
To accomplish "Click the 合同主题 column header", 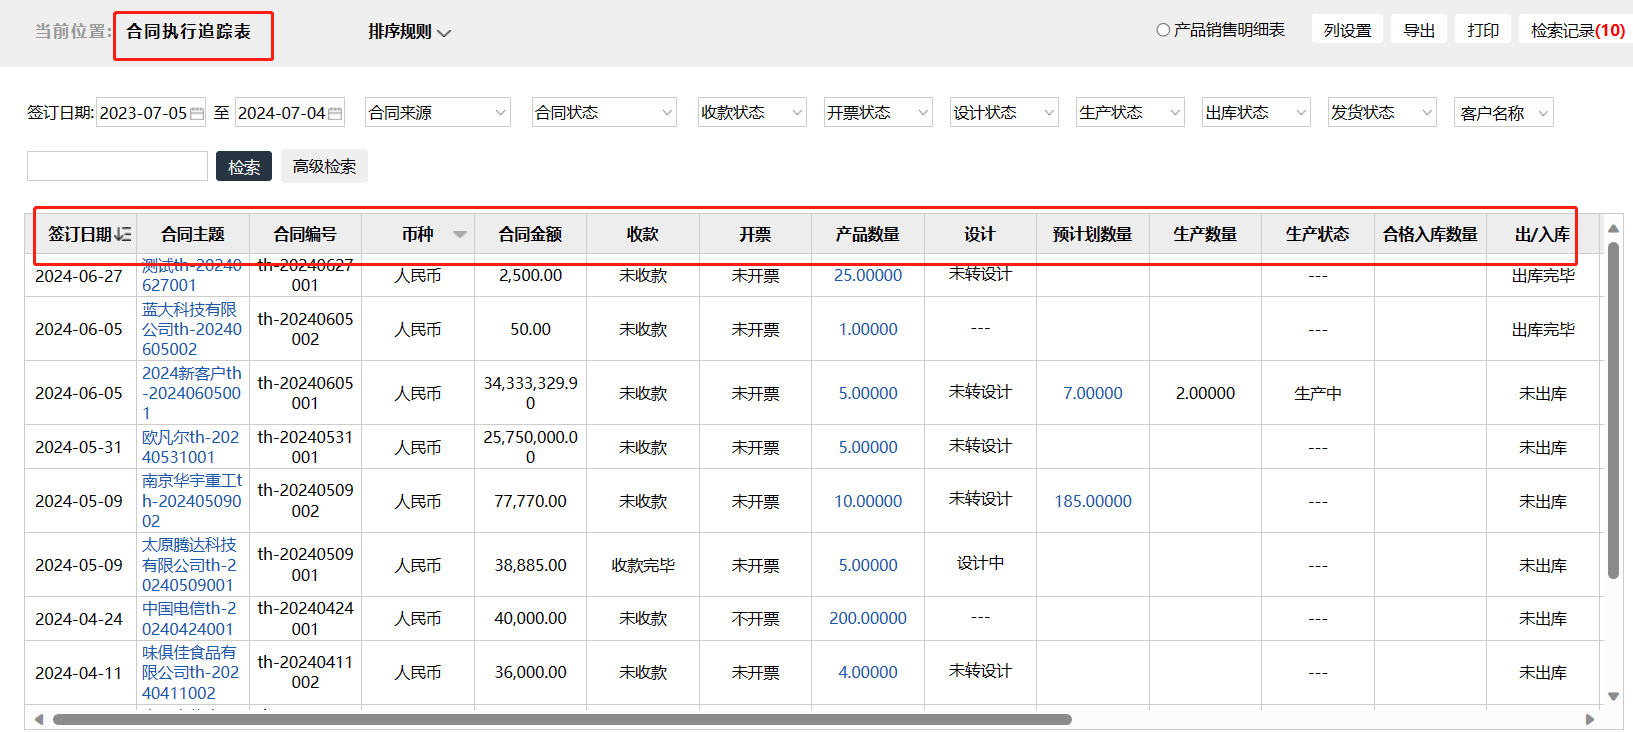I will pos(193,234).
